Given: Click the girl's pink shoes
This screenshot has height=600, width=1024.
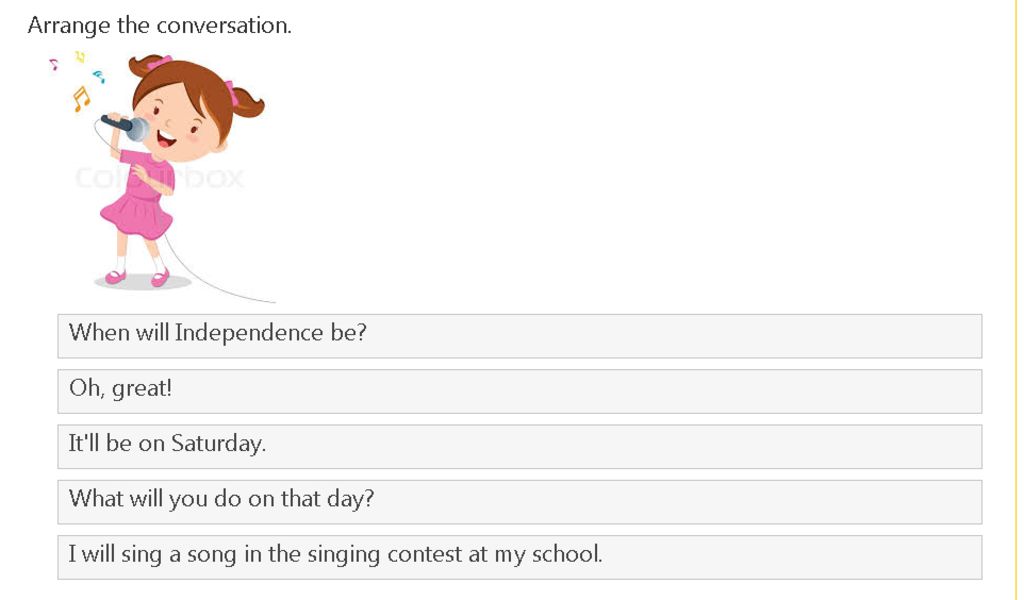Looking at the screenshot, I should pos(137,277).
